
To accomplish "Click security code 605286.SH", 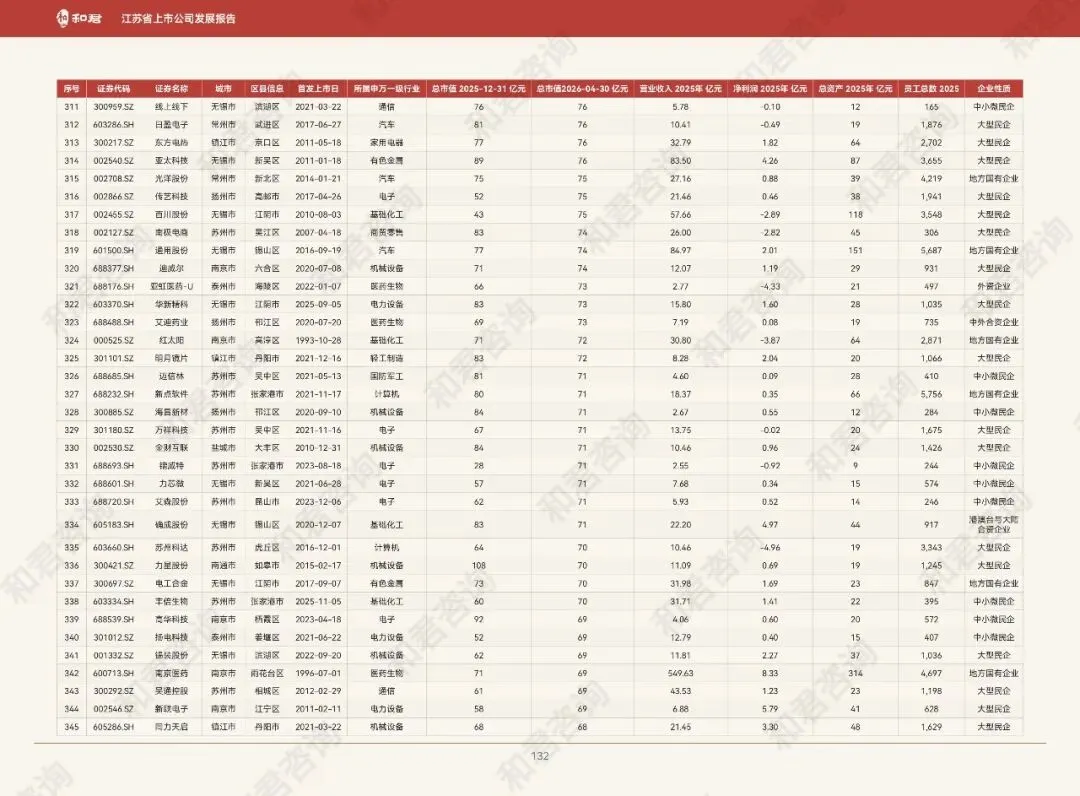I will (x=114, y=726).
